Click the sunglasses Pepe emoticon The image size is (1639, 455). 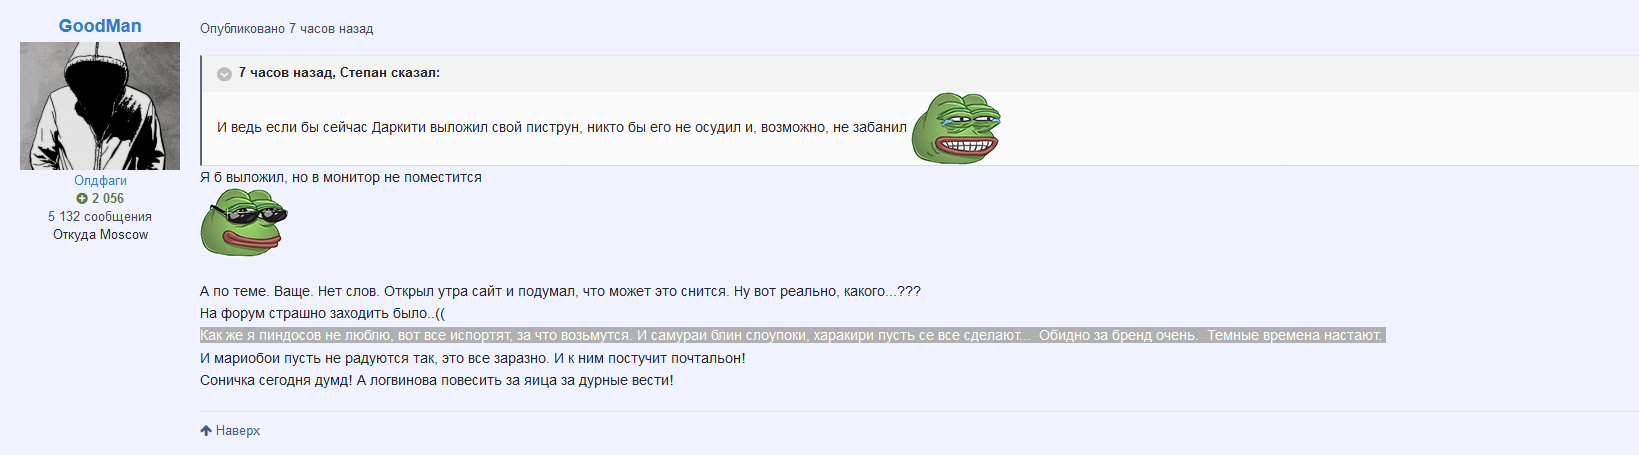tap(243, 223)
